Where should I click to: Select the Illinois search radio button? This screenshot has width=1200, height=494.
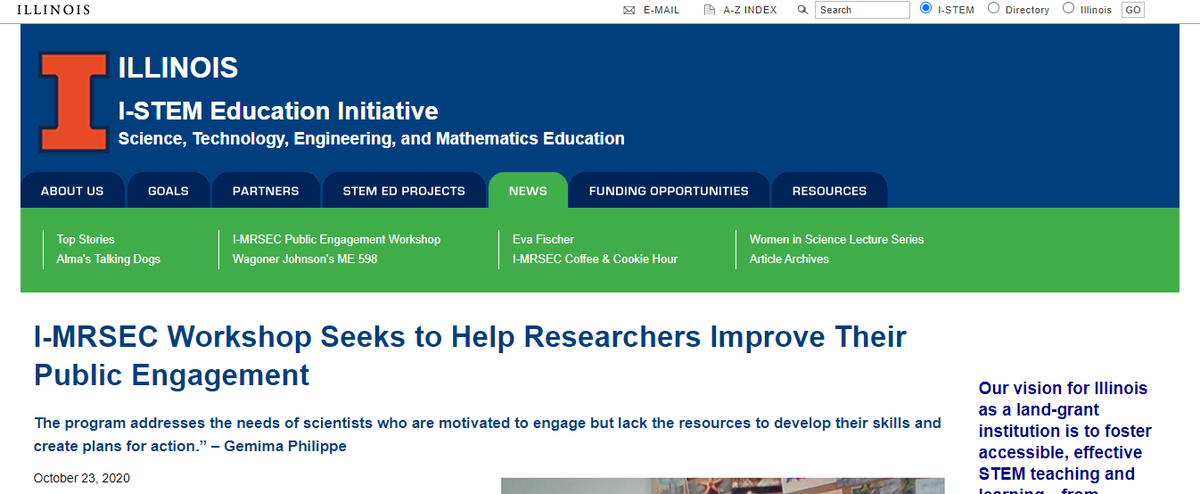tap(1068, 8)
